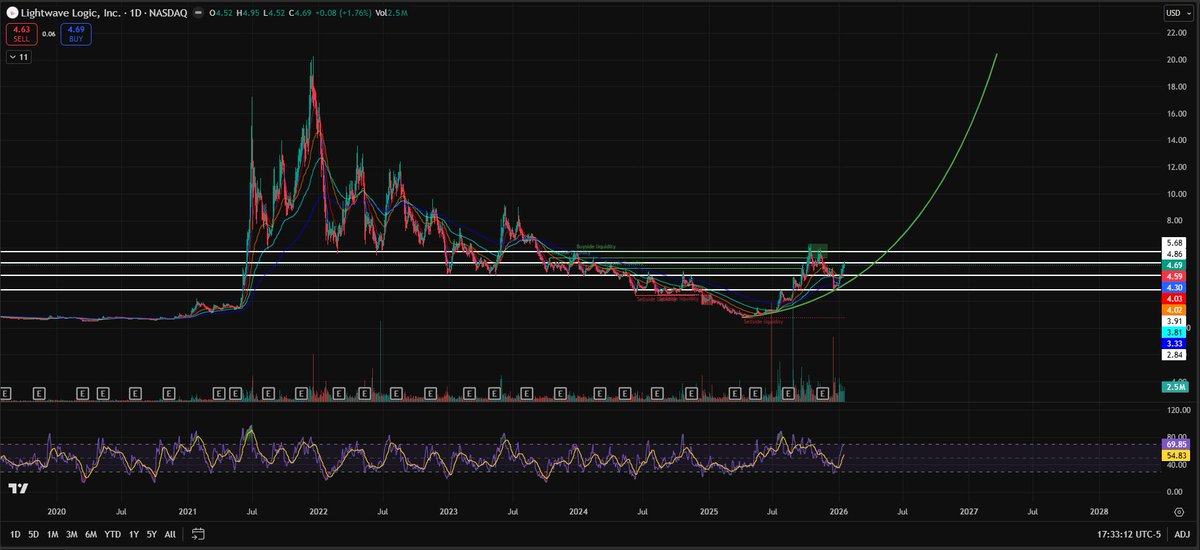Image resolution: width=1200 pixels, height=550 pixels.
Task: Click the earnings E marker nearest the 2026 label
Action: [822, 394]
